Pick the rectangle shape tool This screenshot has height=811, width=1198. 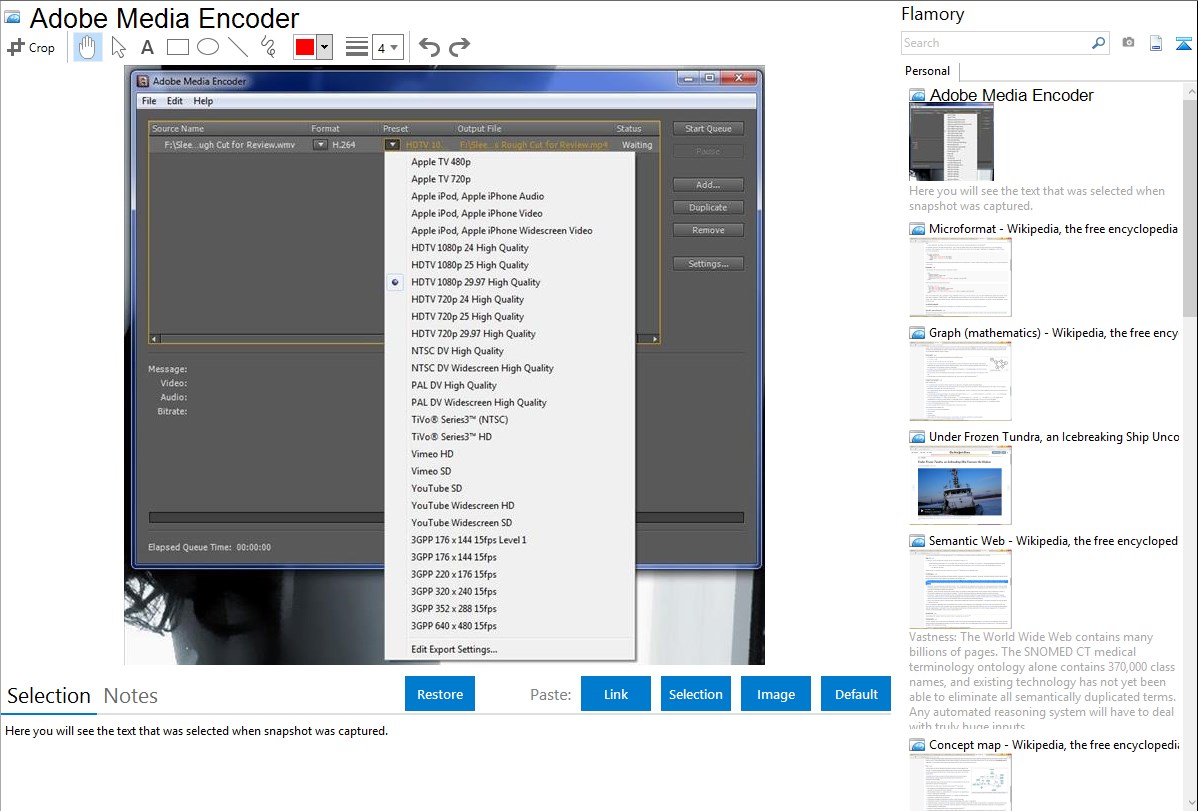pyautogui.click(x=178, y=47)
